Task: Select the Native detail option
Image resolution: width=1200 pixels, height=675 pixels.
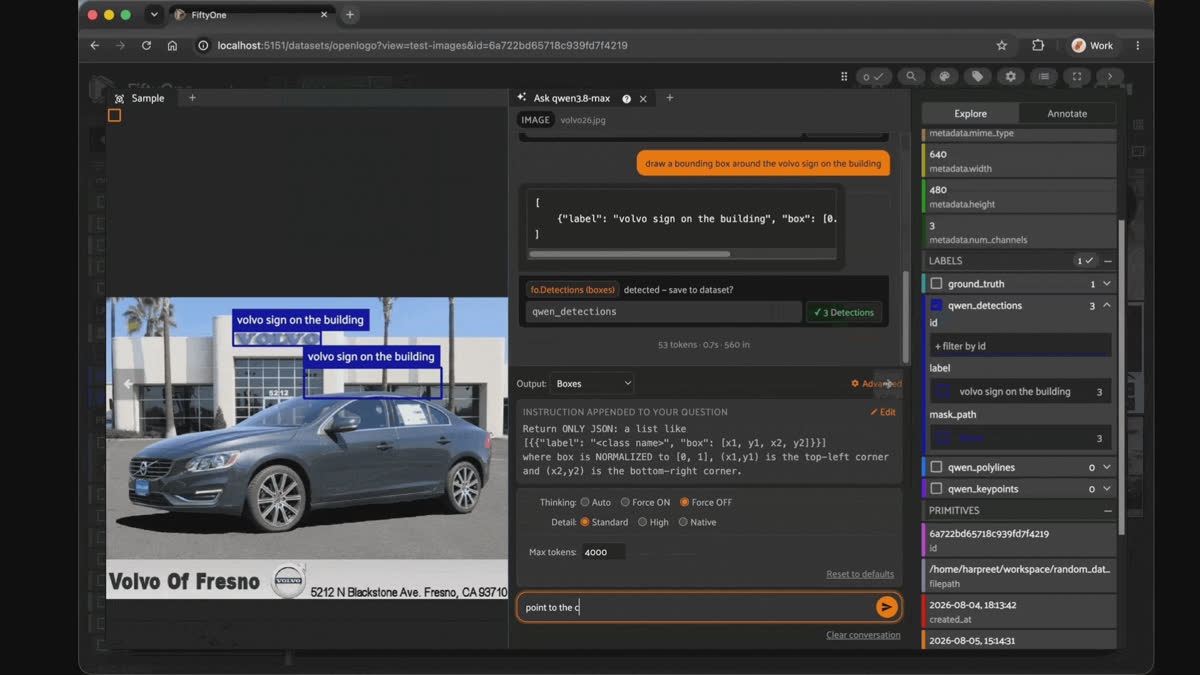Action: (x=683, y=522)
